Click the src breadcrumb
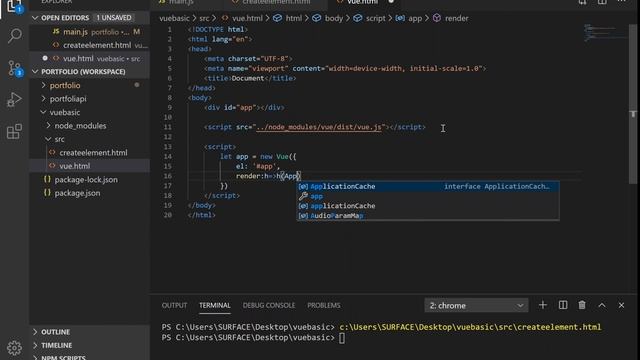Screen dimensions: 640x360 (204, 18)
